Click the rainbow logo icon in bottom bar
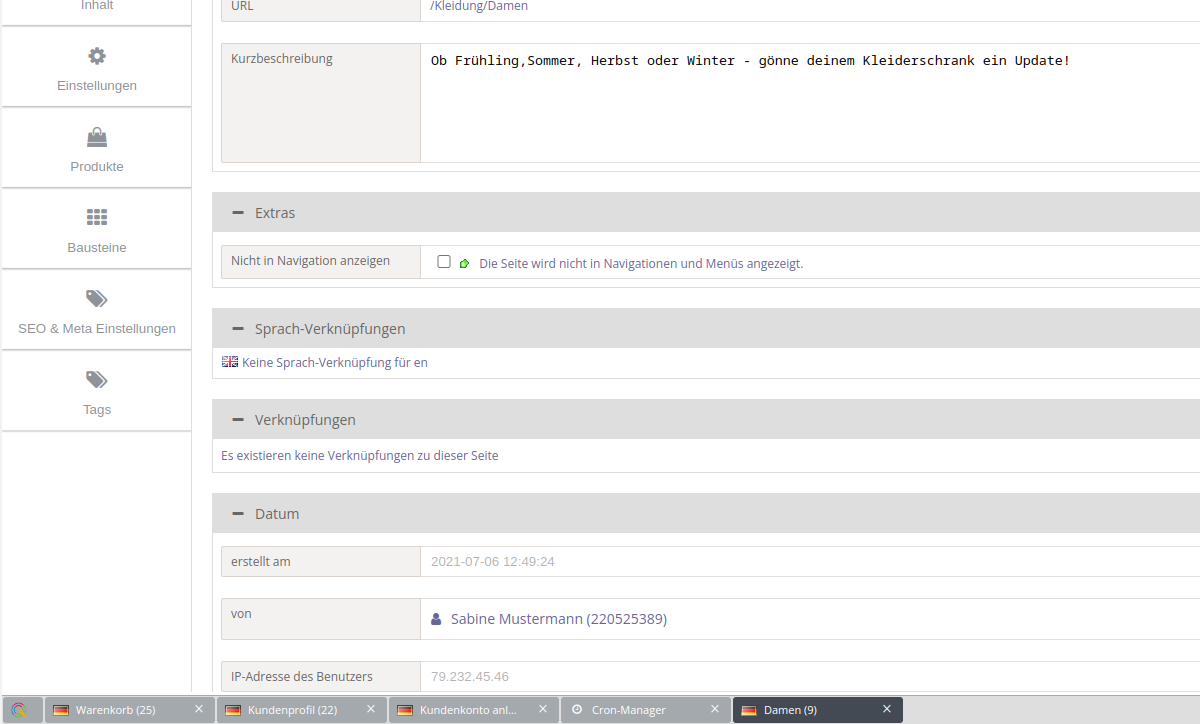This screenshot has width=1200, height=724. [x=20, y=710]
